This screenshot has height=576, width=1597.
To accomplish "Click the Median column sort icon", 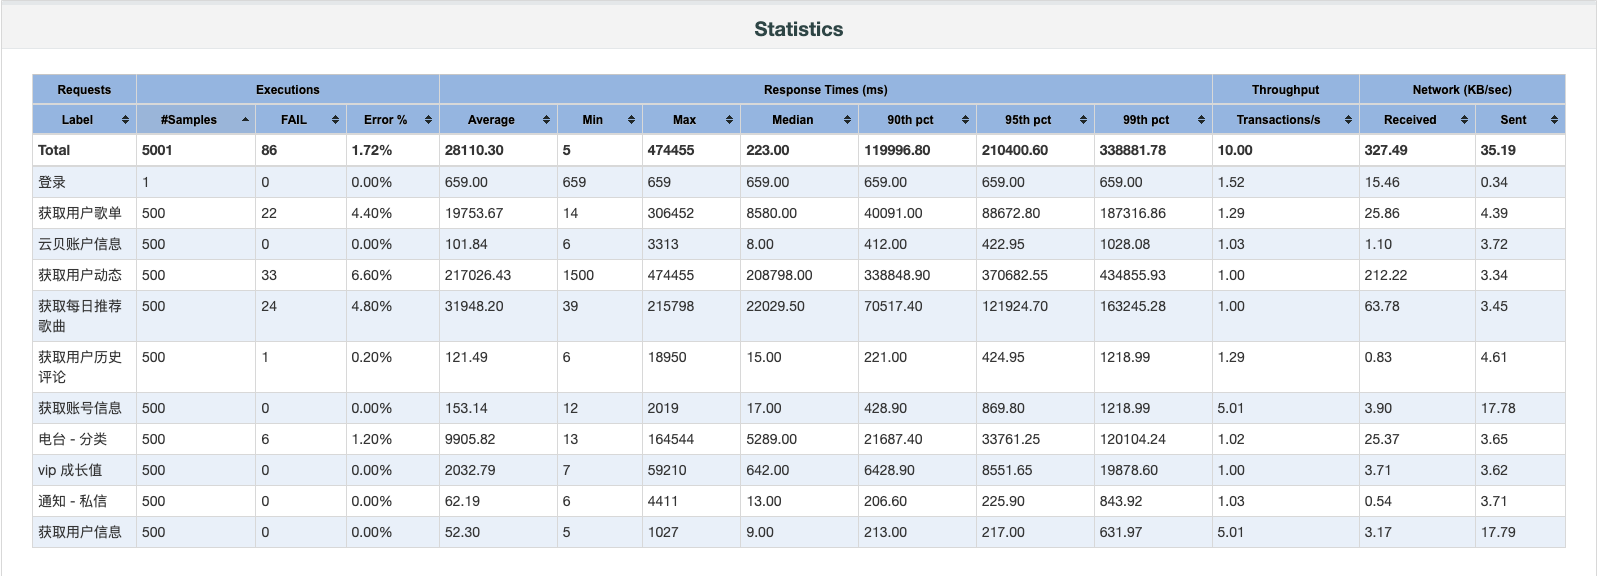I will (x=847, y=120).
